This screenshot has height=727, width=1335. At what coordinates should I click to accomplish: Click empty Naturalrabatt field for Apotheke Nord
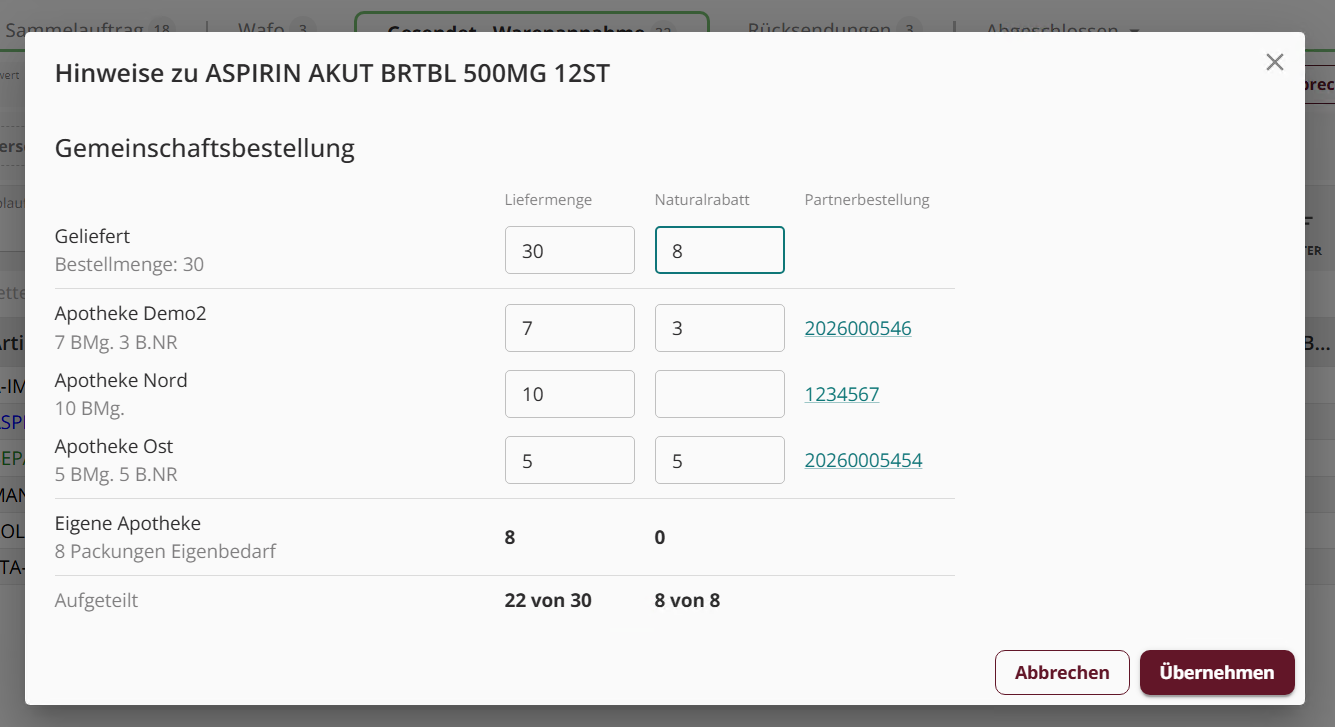(x=720, y=394)
